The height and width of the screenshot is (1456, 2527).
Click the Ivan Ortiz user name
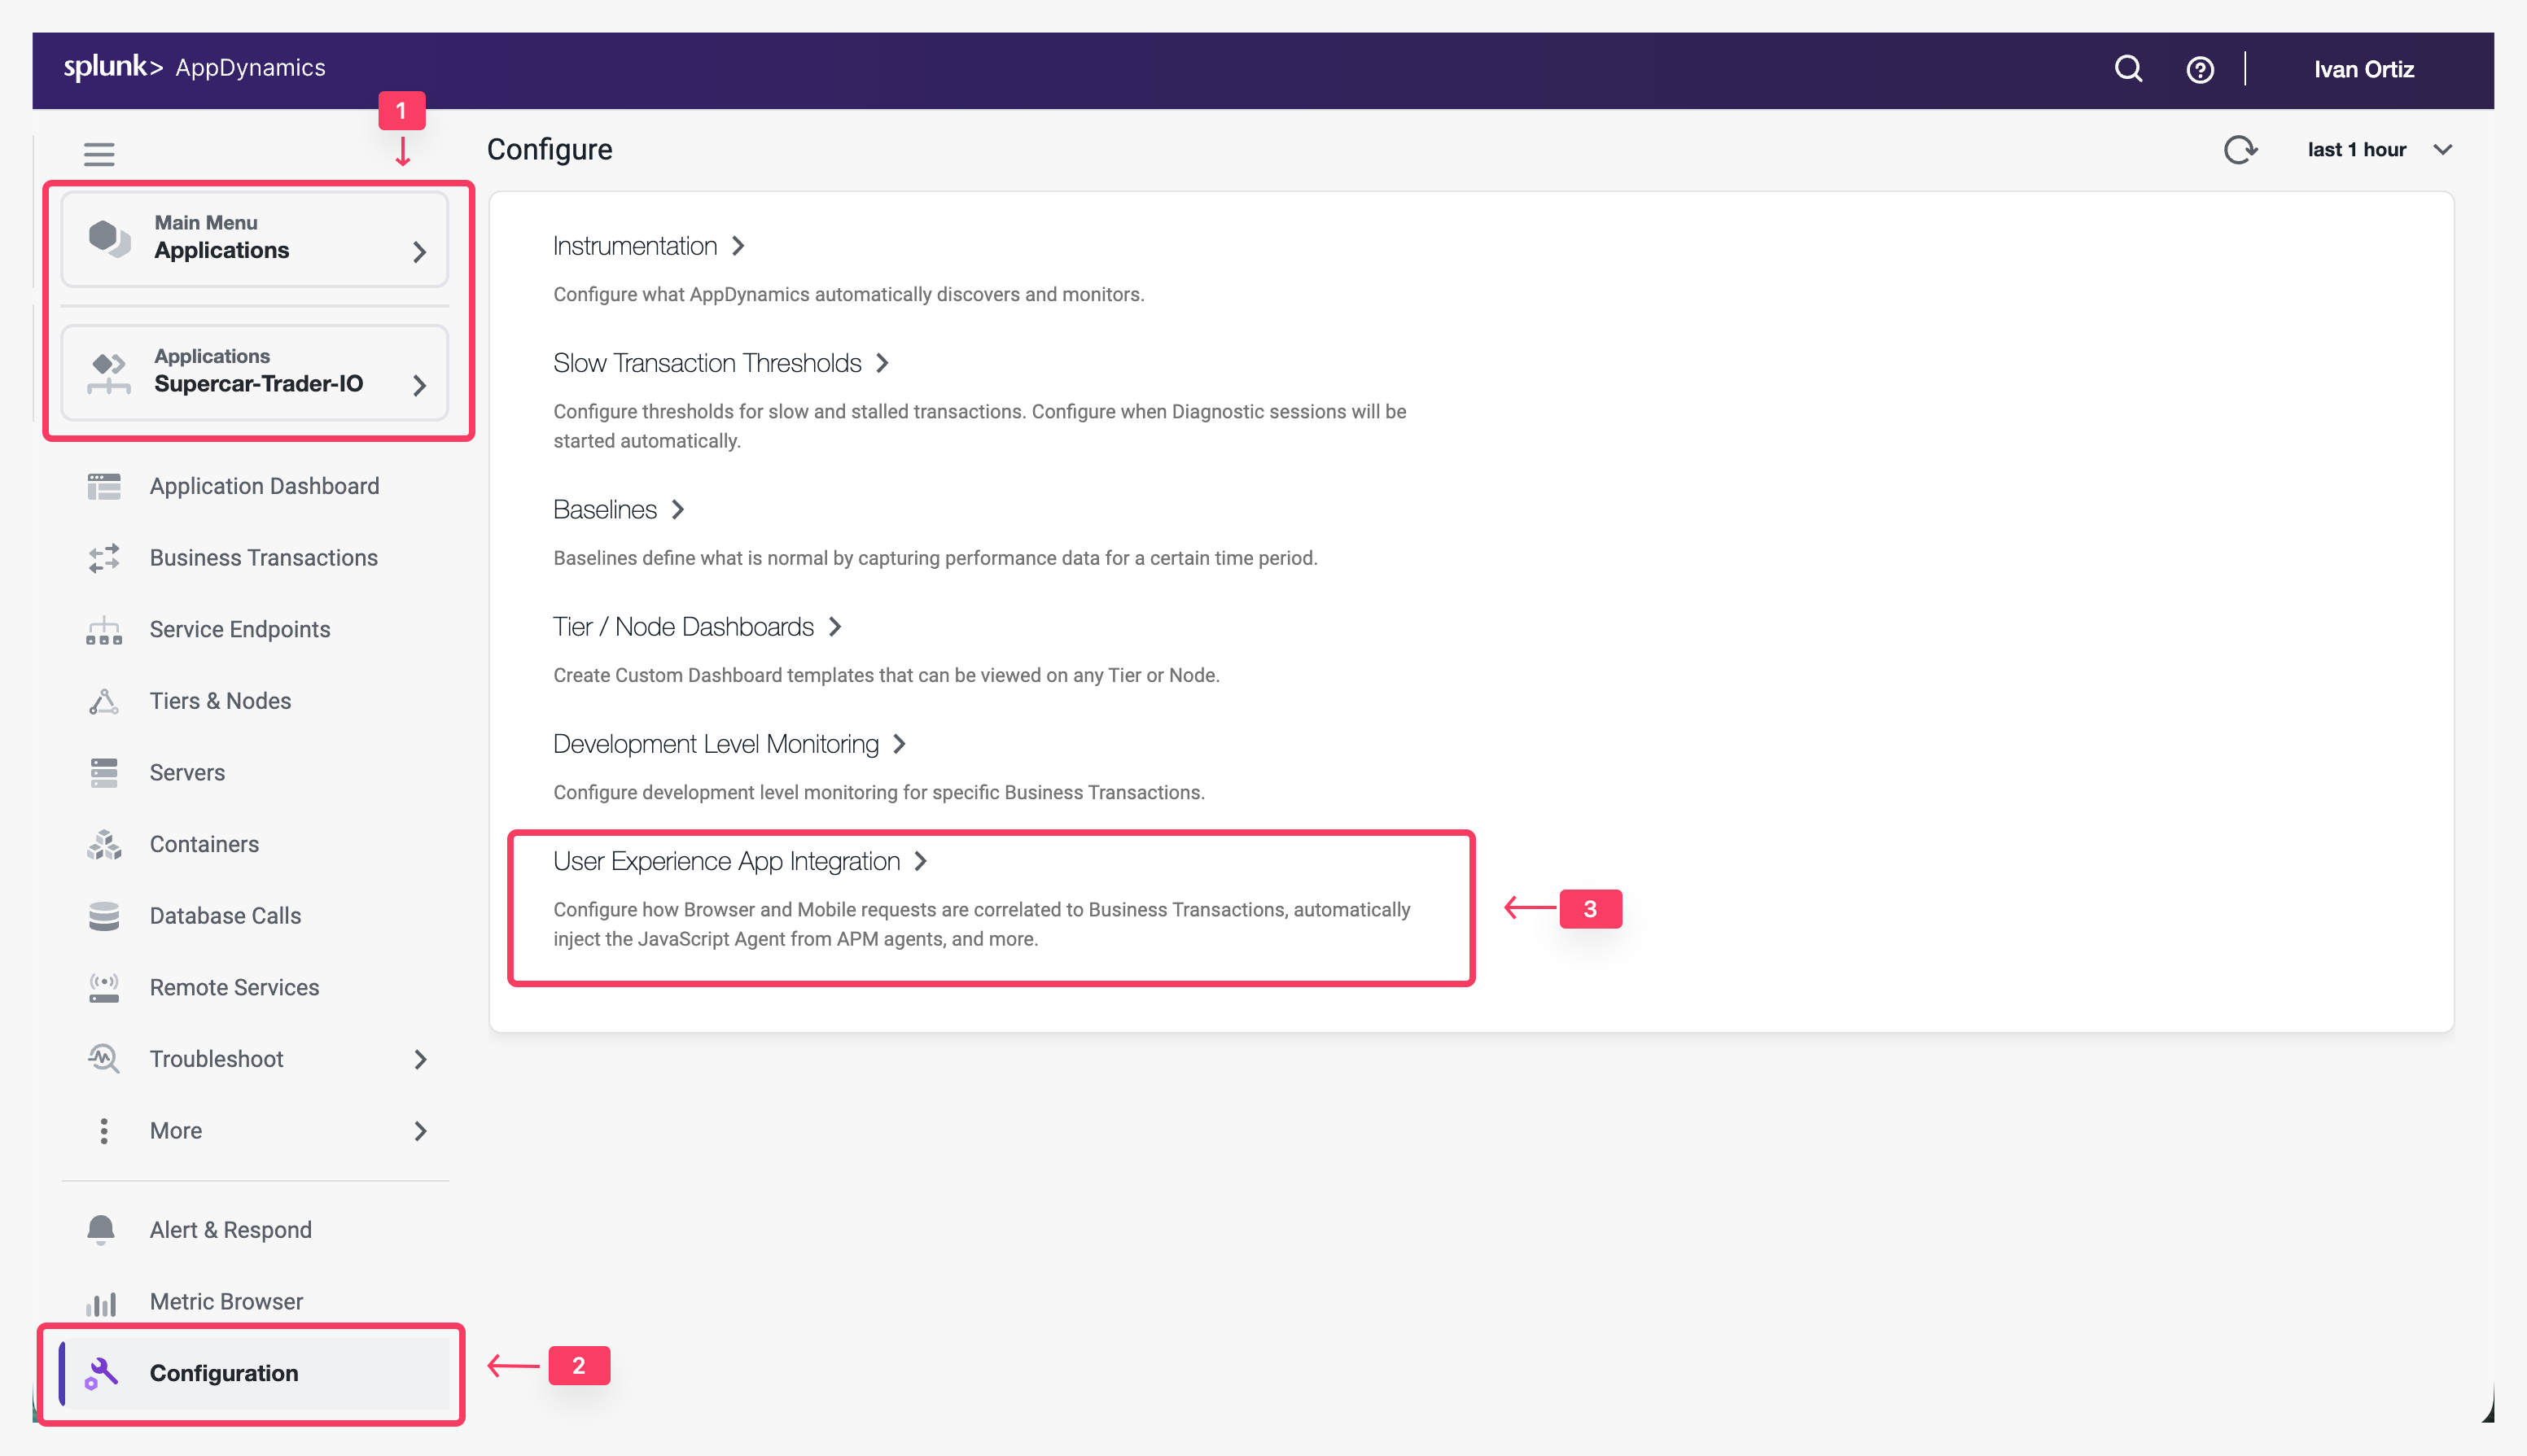coord(2363,69)
